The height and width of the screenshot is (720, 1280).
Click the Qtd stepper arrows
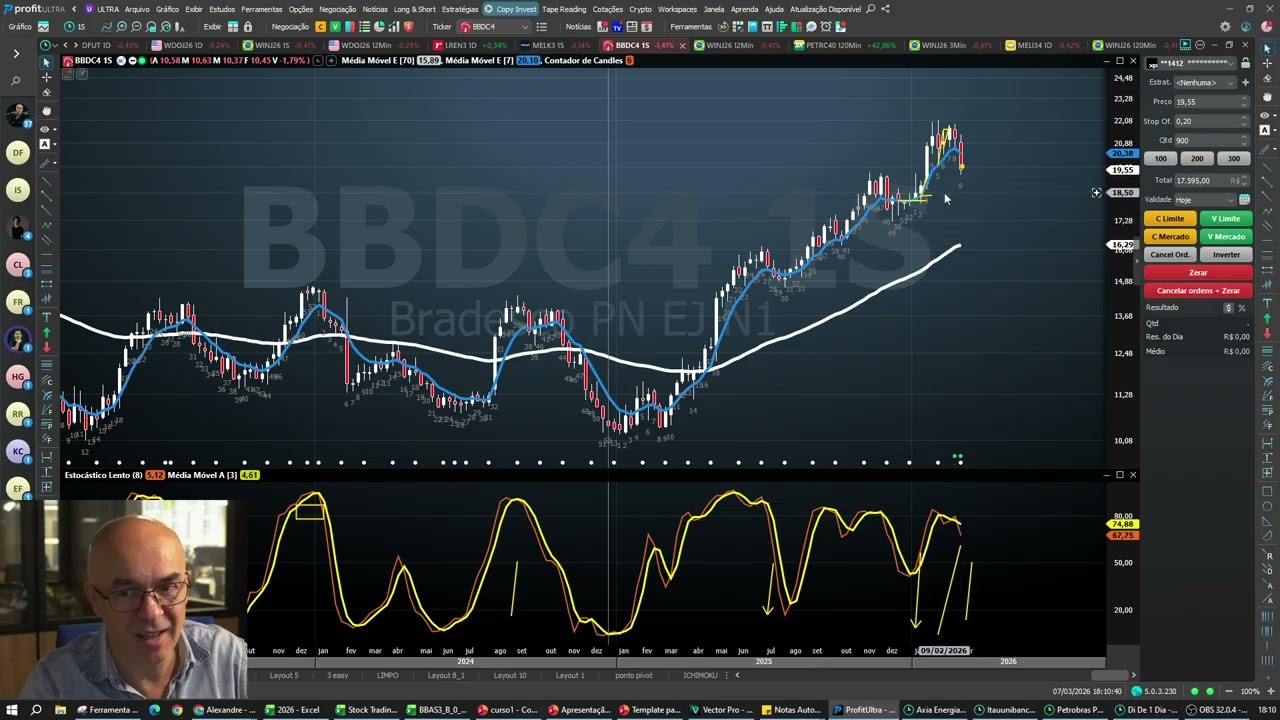point(1244,140)
